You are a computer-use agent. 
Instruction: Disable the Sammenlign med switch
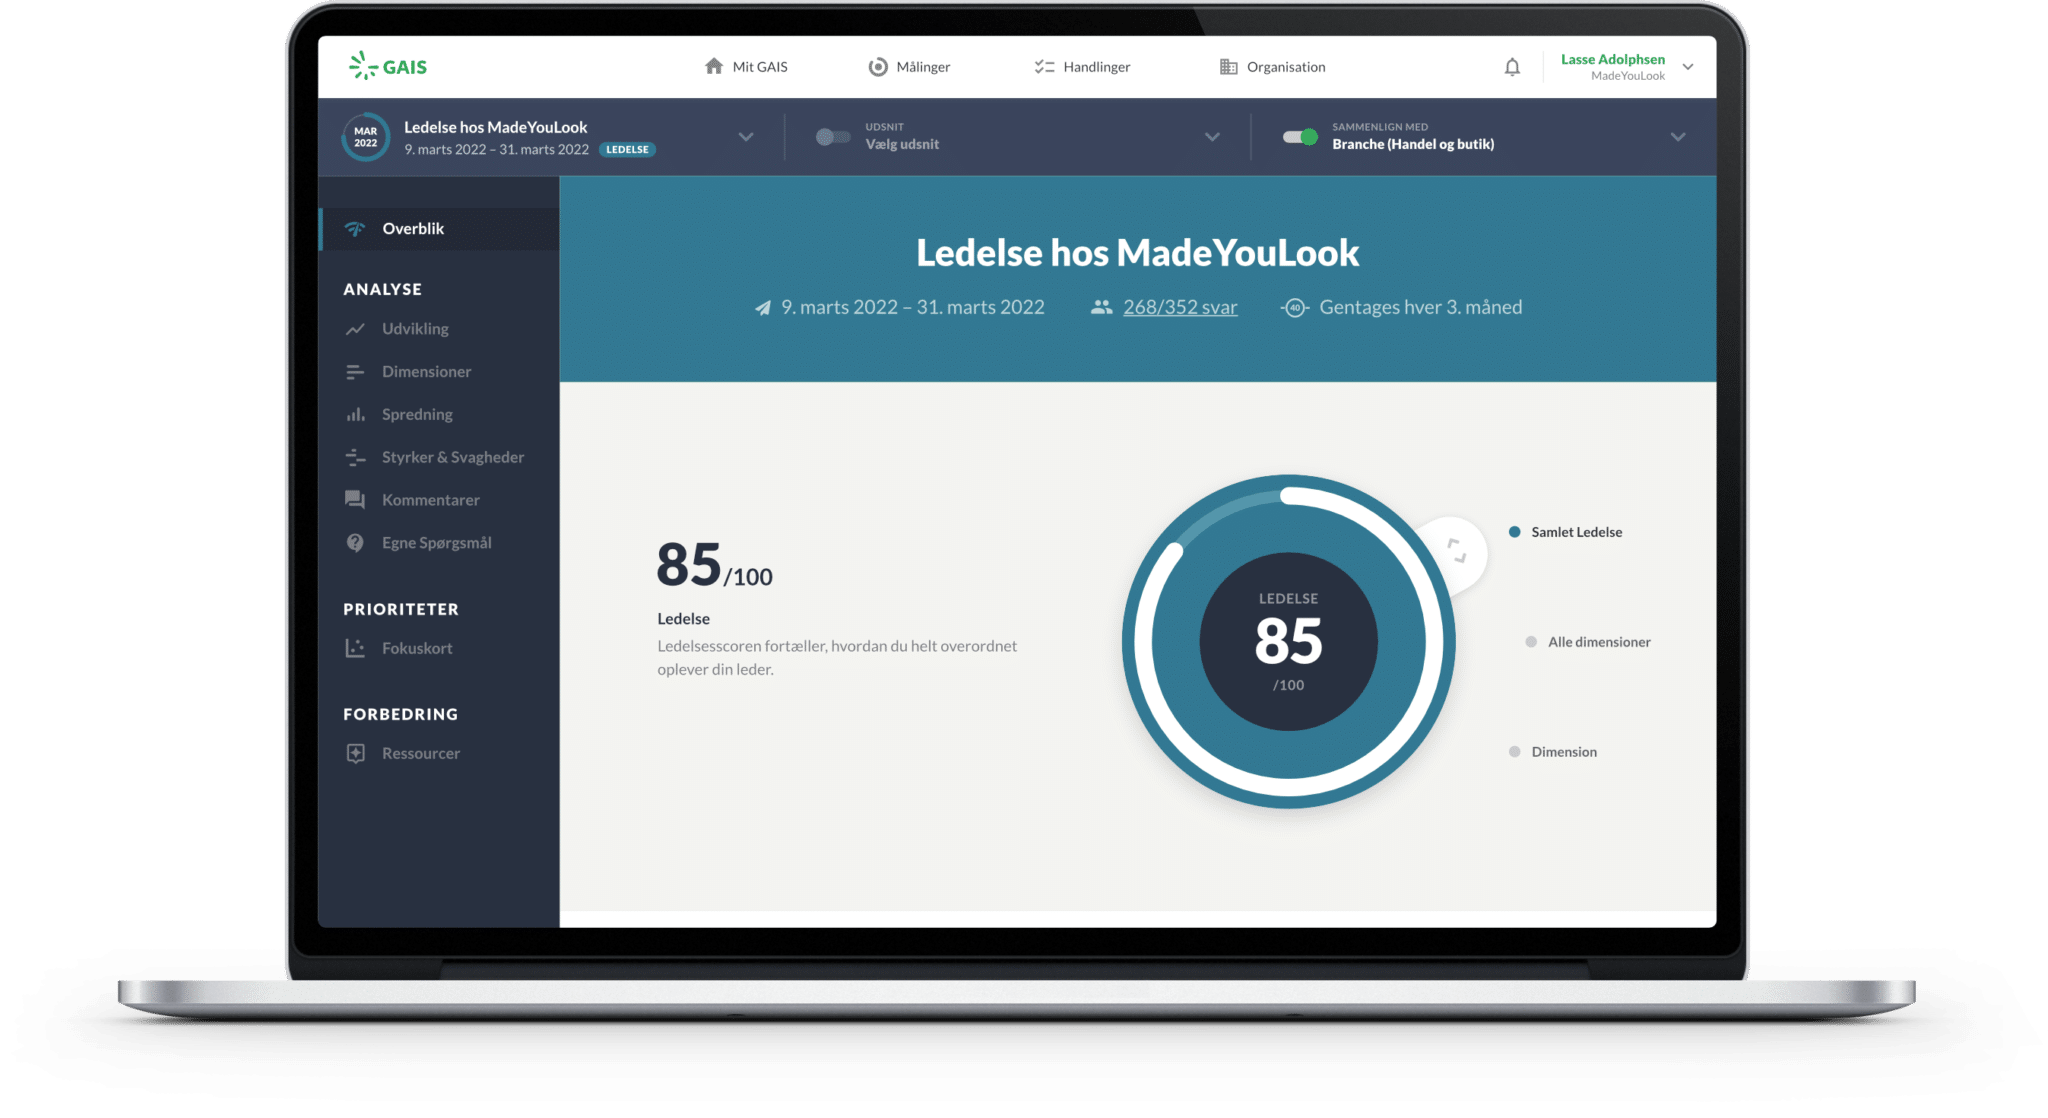(x=1300, y=137)
